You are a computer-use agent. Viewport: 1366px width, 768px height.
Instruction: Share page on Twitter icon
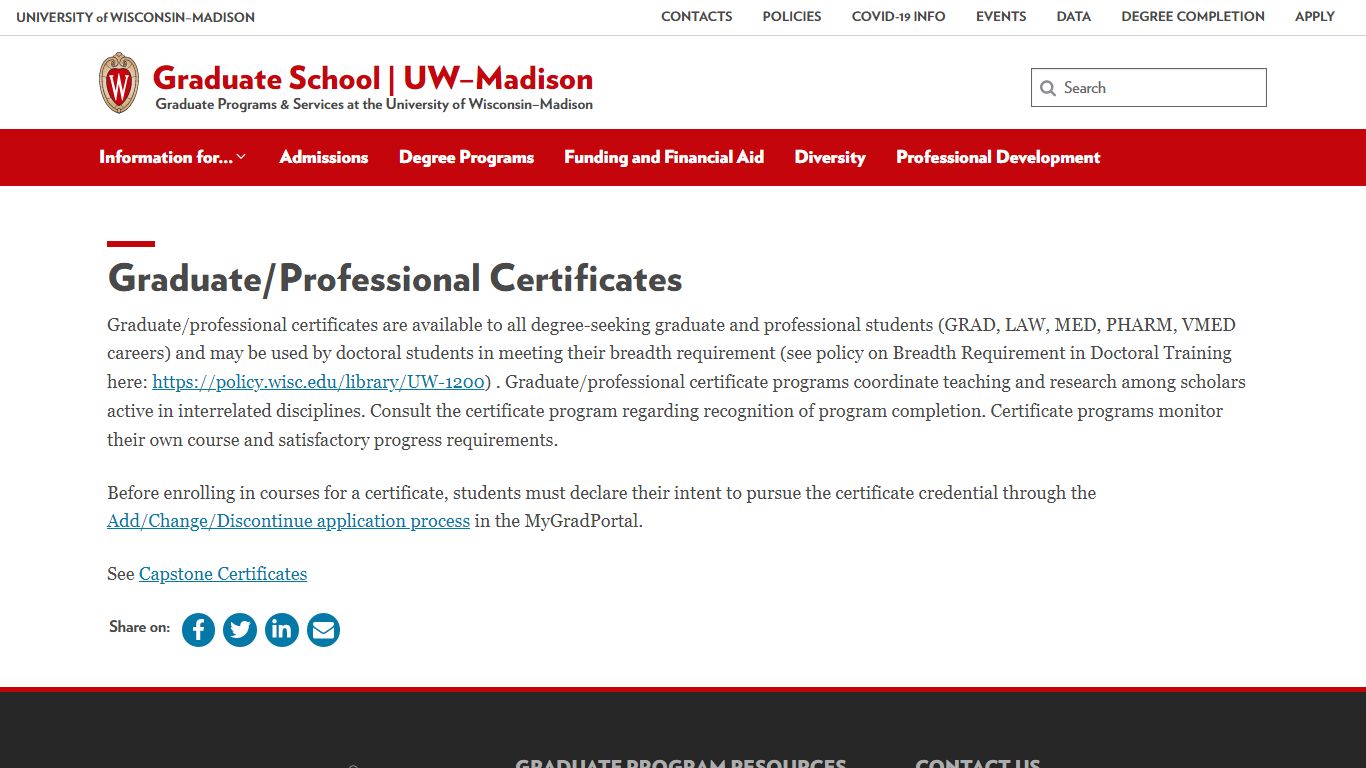point(240,630)
